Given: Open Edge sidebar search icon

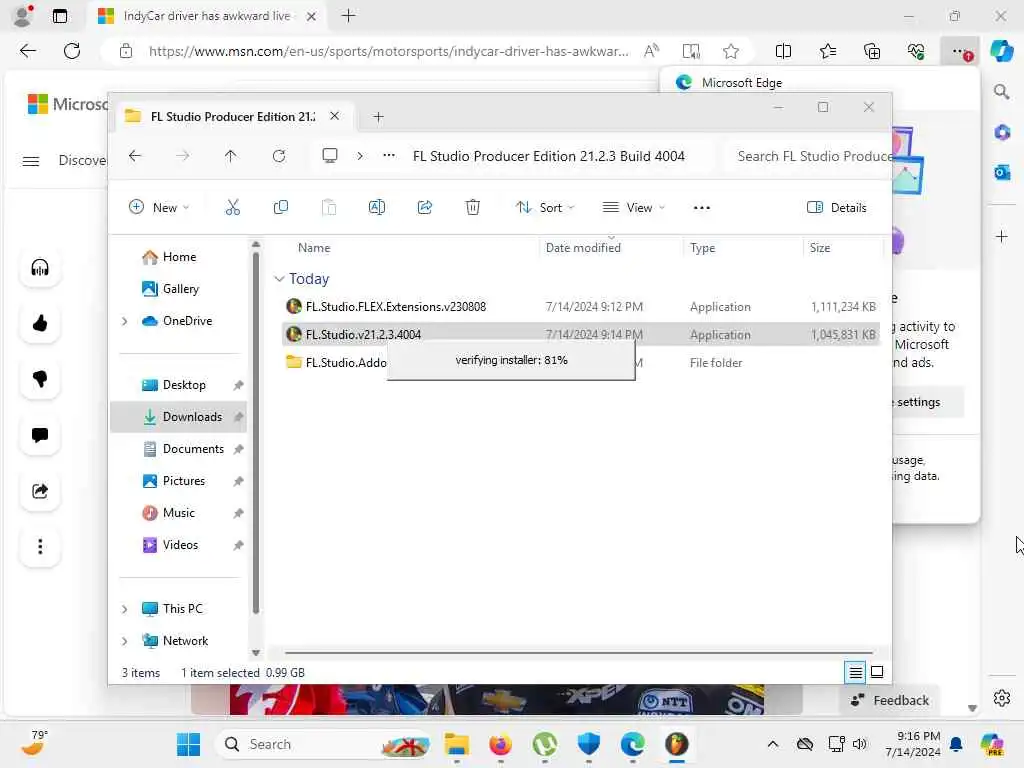Looking at the screenshot, I should pyautogui.click(x=1001, y=92).
